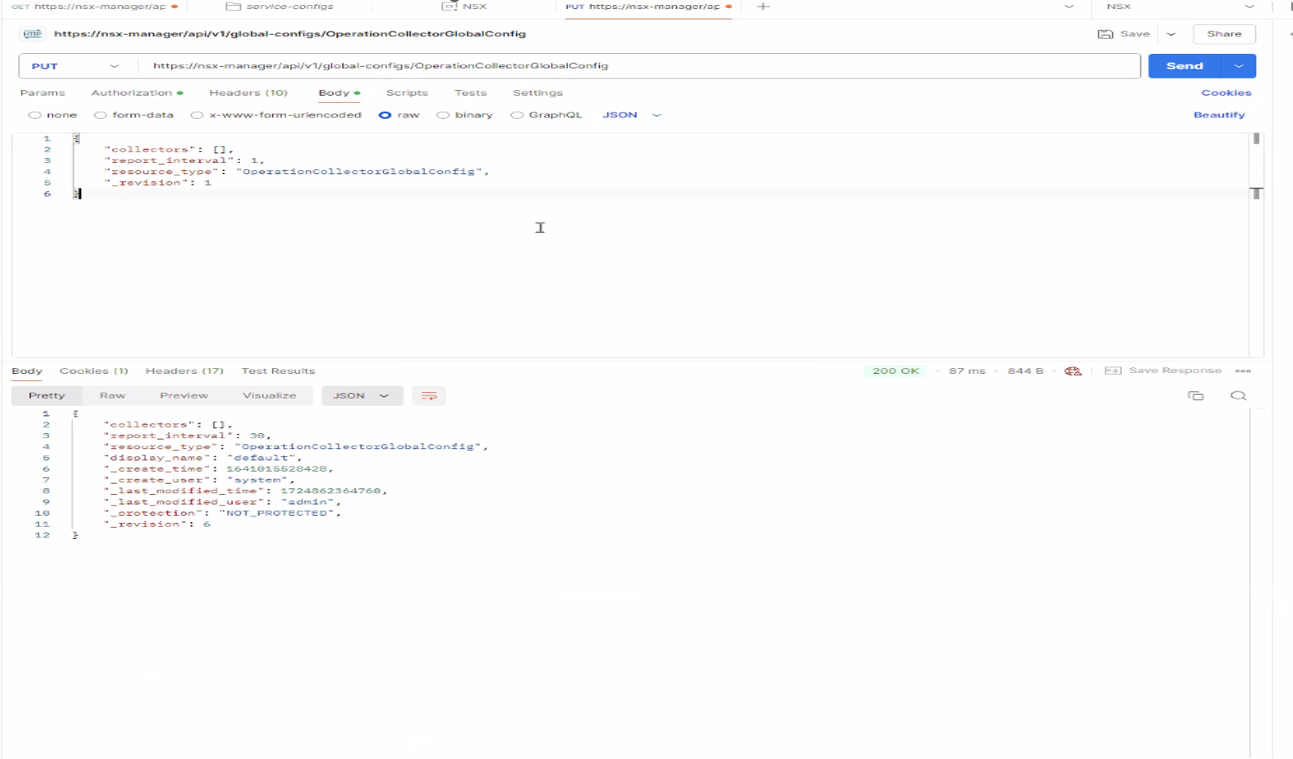1293x759 pixels.
Task: Open the three-dot response options menu
Action: (1243, 371)
